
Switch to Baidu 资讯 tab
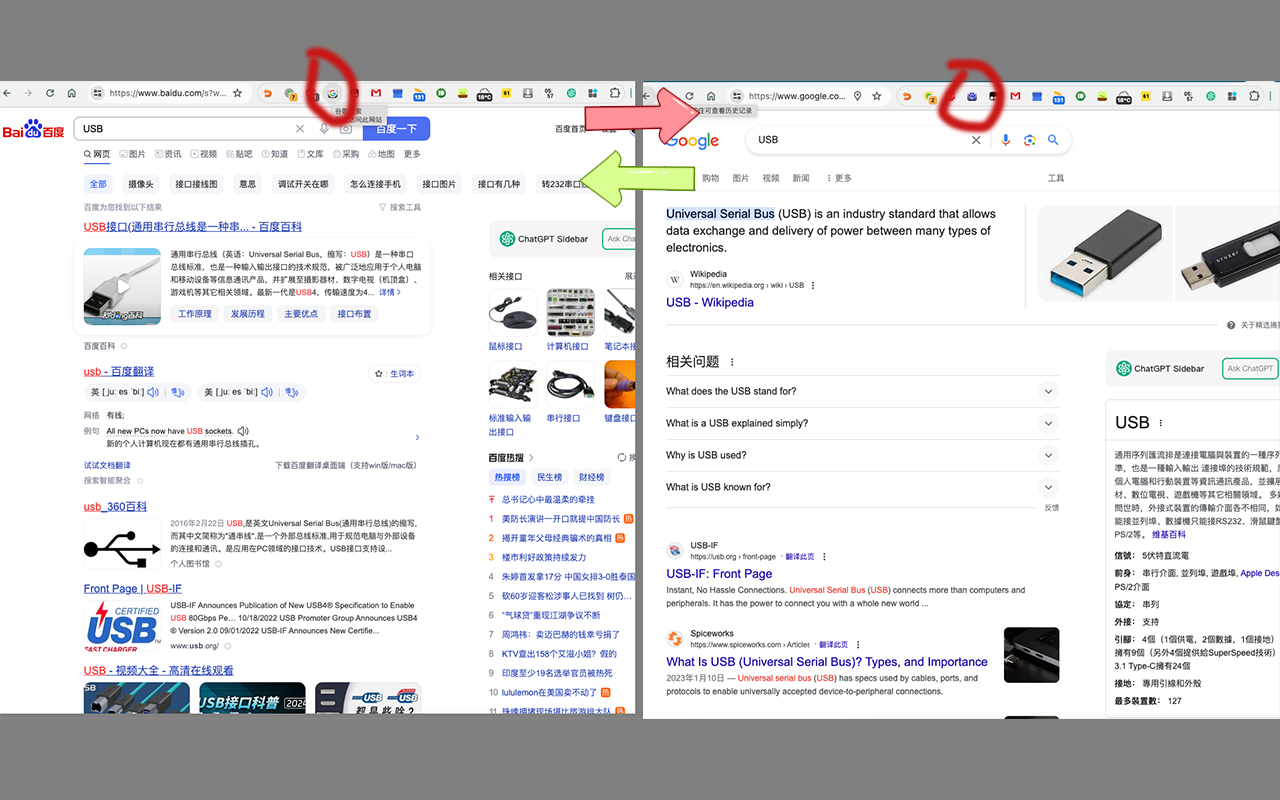(x=167, y=154)
